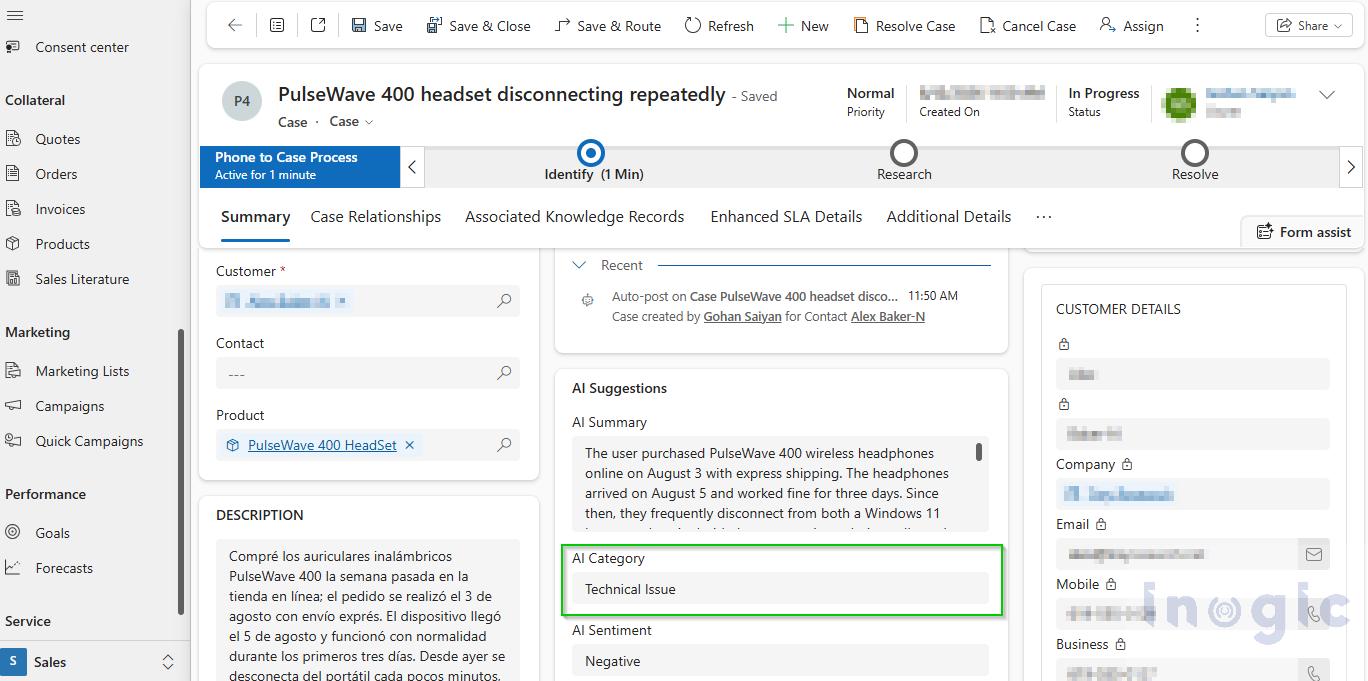Screen dimensions: 1368x681
Task: Open Quotes in sidebar
Action: point(58,139)
